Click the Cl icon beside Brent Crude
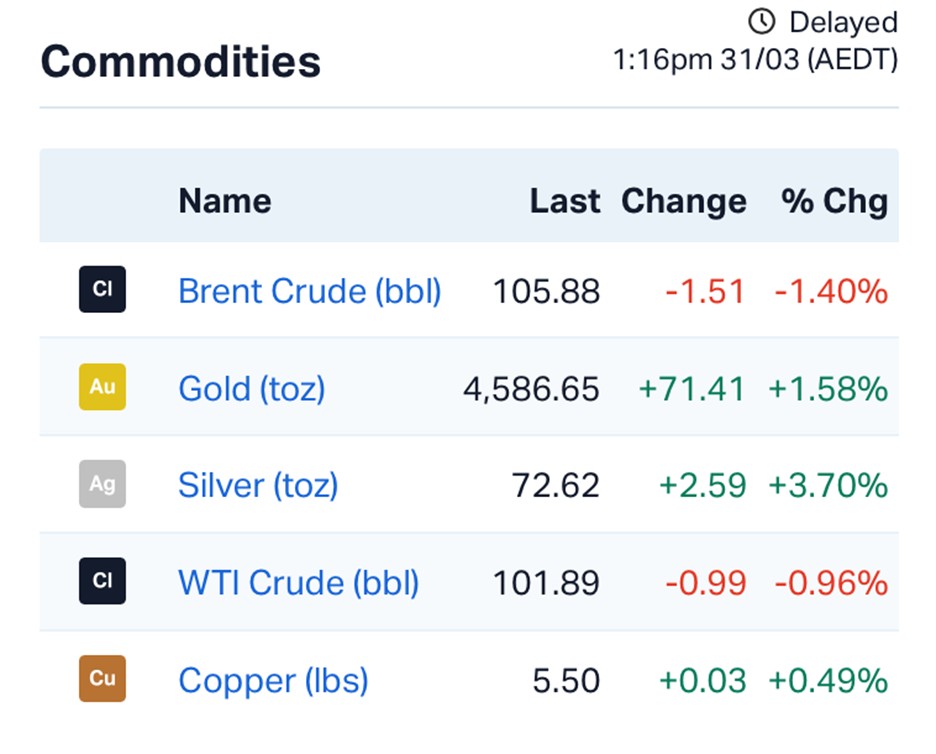 [x=102, y=290]
